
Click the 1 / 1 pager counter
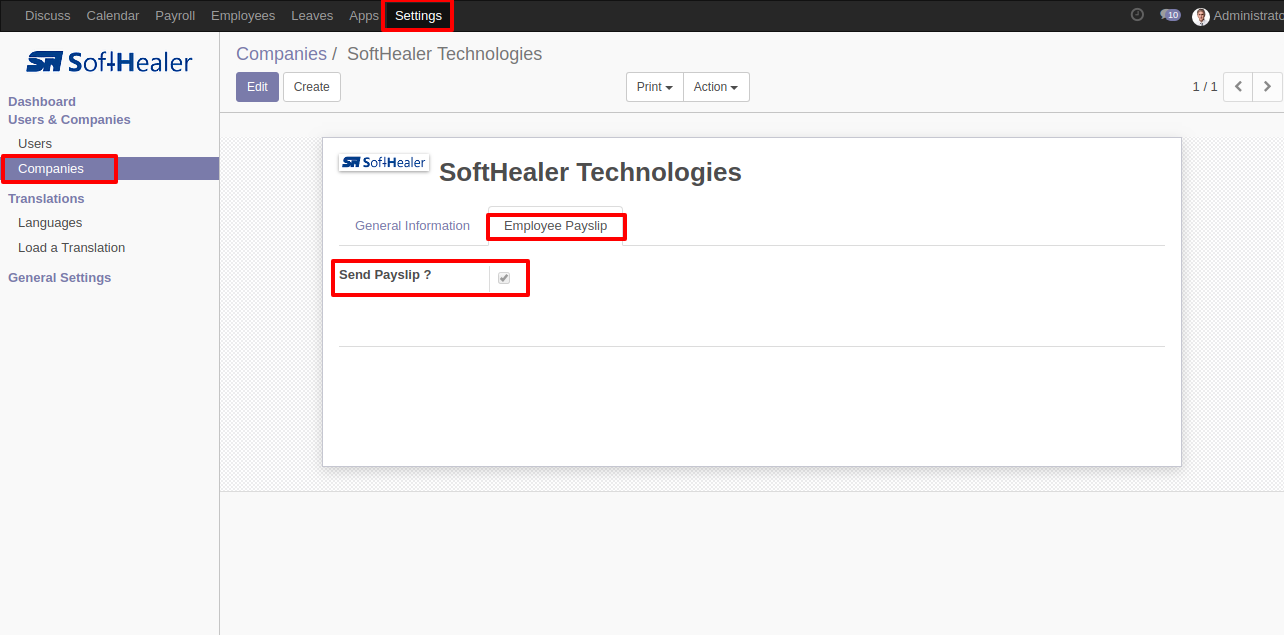(1205, 87)
